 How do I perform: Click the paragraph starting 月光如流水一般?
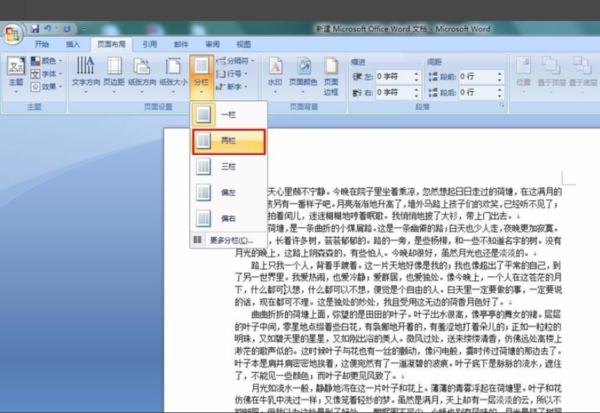click(398, 398)
